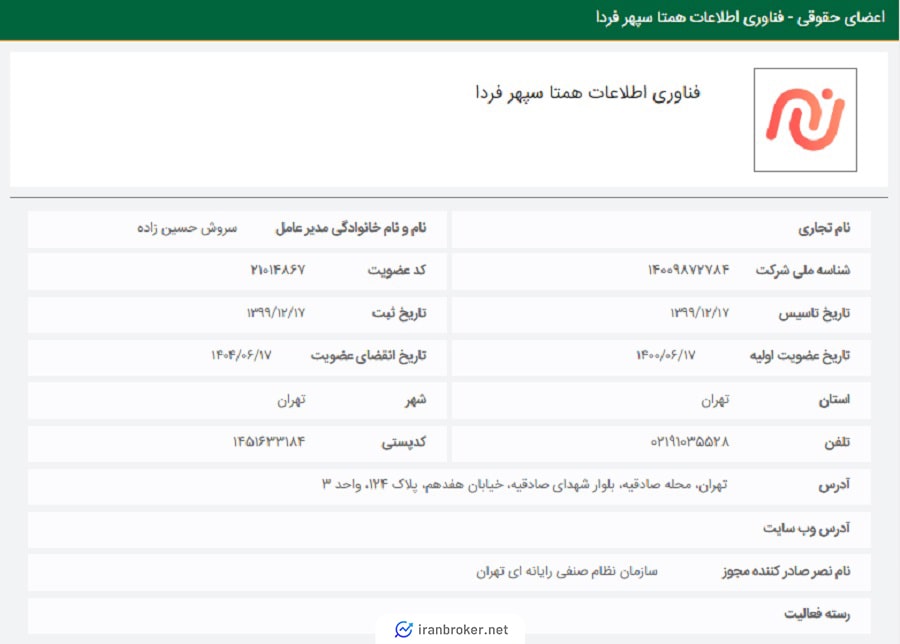Click the نام نصر صادر کننده مجوز label
Image resolution: width=900 pixels, height=644 pixels.
786,572
